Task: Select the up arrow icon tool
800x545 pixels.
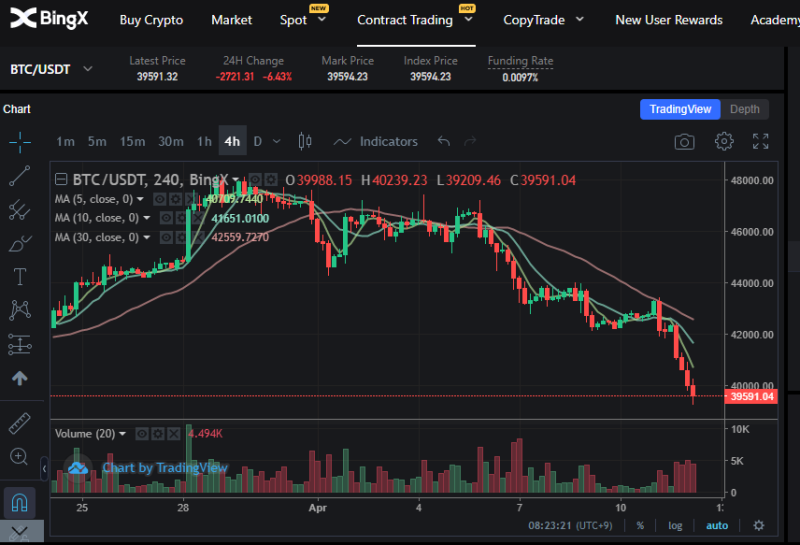Action: 20,378
